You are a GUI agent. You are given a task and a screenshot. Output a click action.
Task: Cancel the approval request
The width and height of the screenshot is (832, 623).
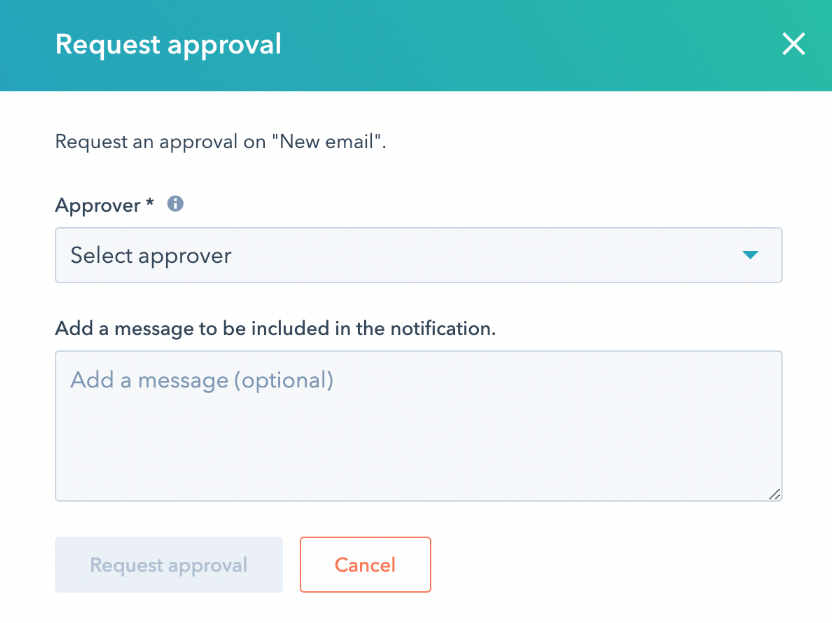(365, 565)
